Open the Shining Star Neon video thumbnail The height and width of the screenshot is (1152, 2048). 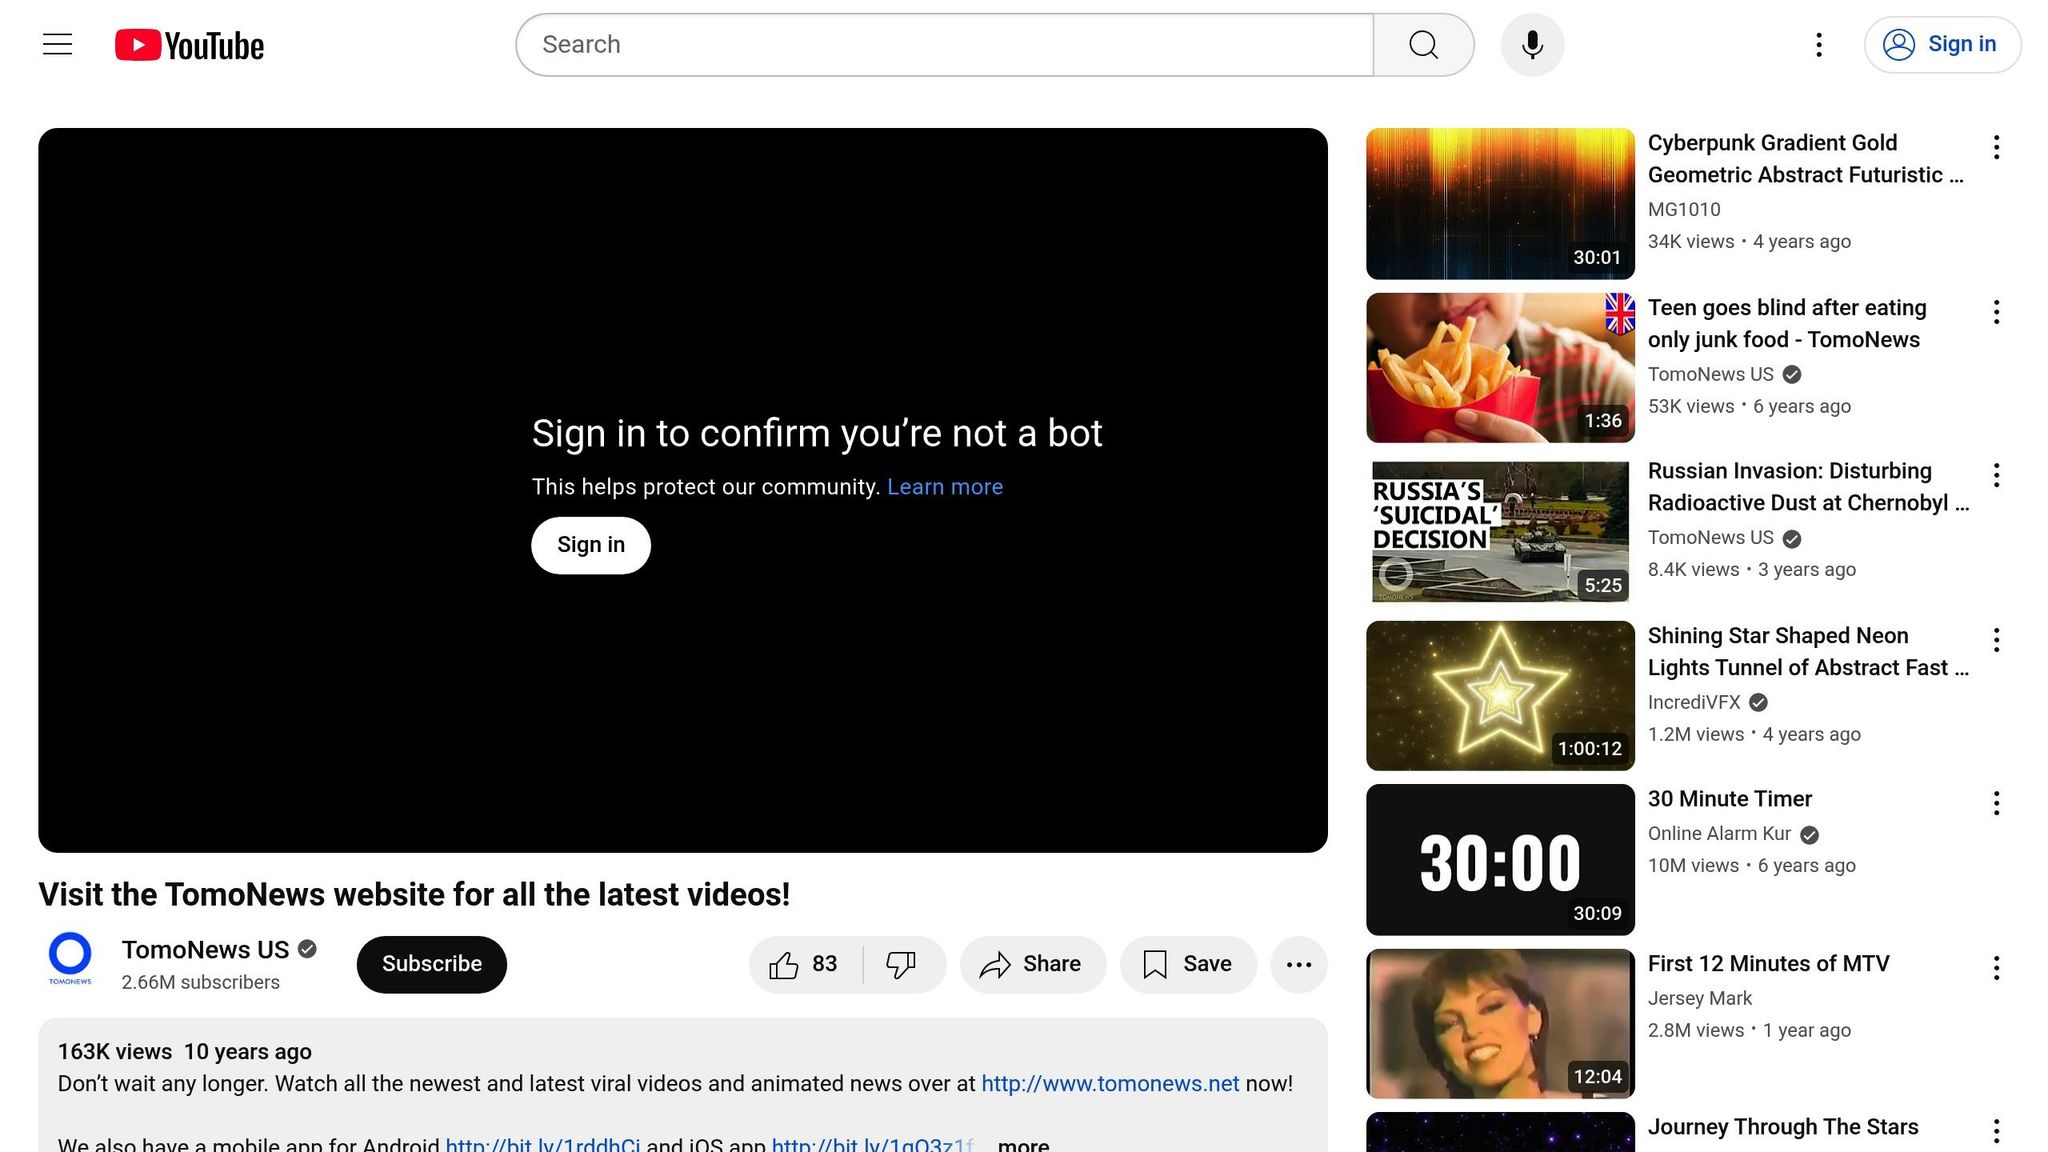[1499, 696]
